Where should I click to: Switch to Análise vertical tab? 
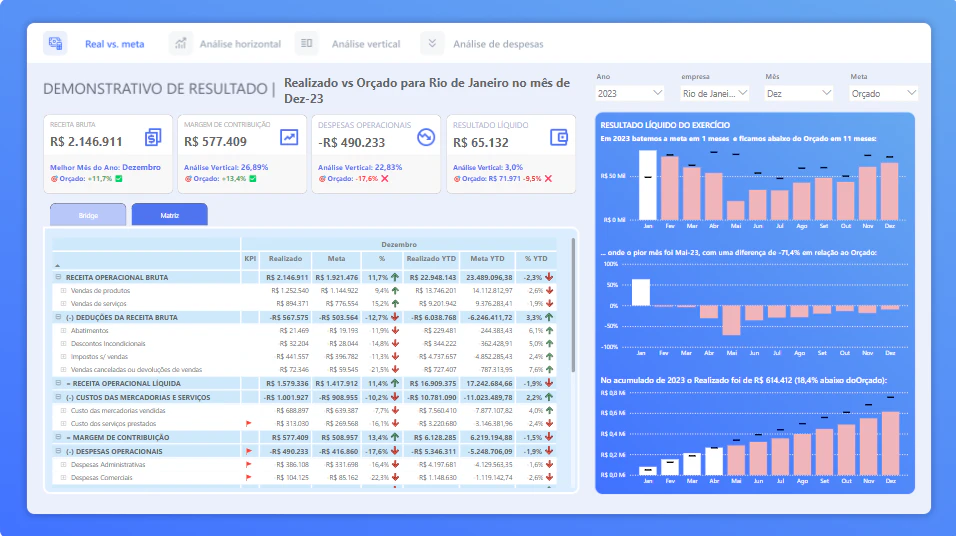click(366, 44)
